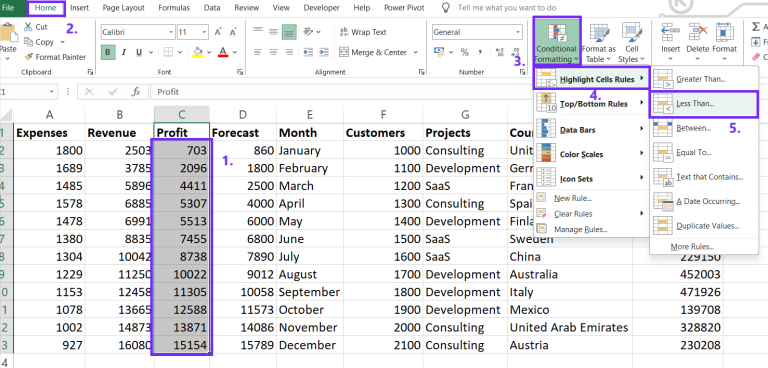Increase indent in Alignment group
The height and width of the screenshot is (368, 768).
pos(323,52)
